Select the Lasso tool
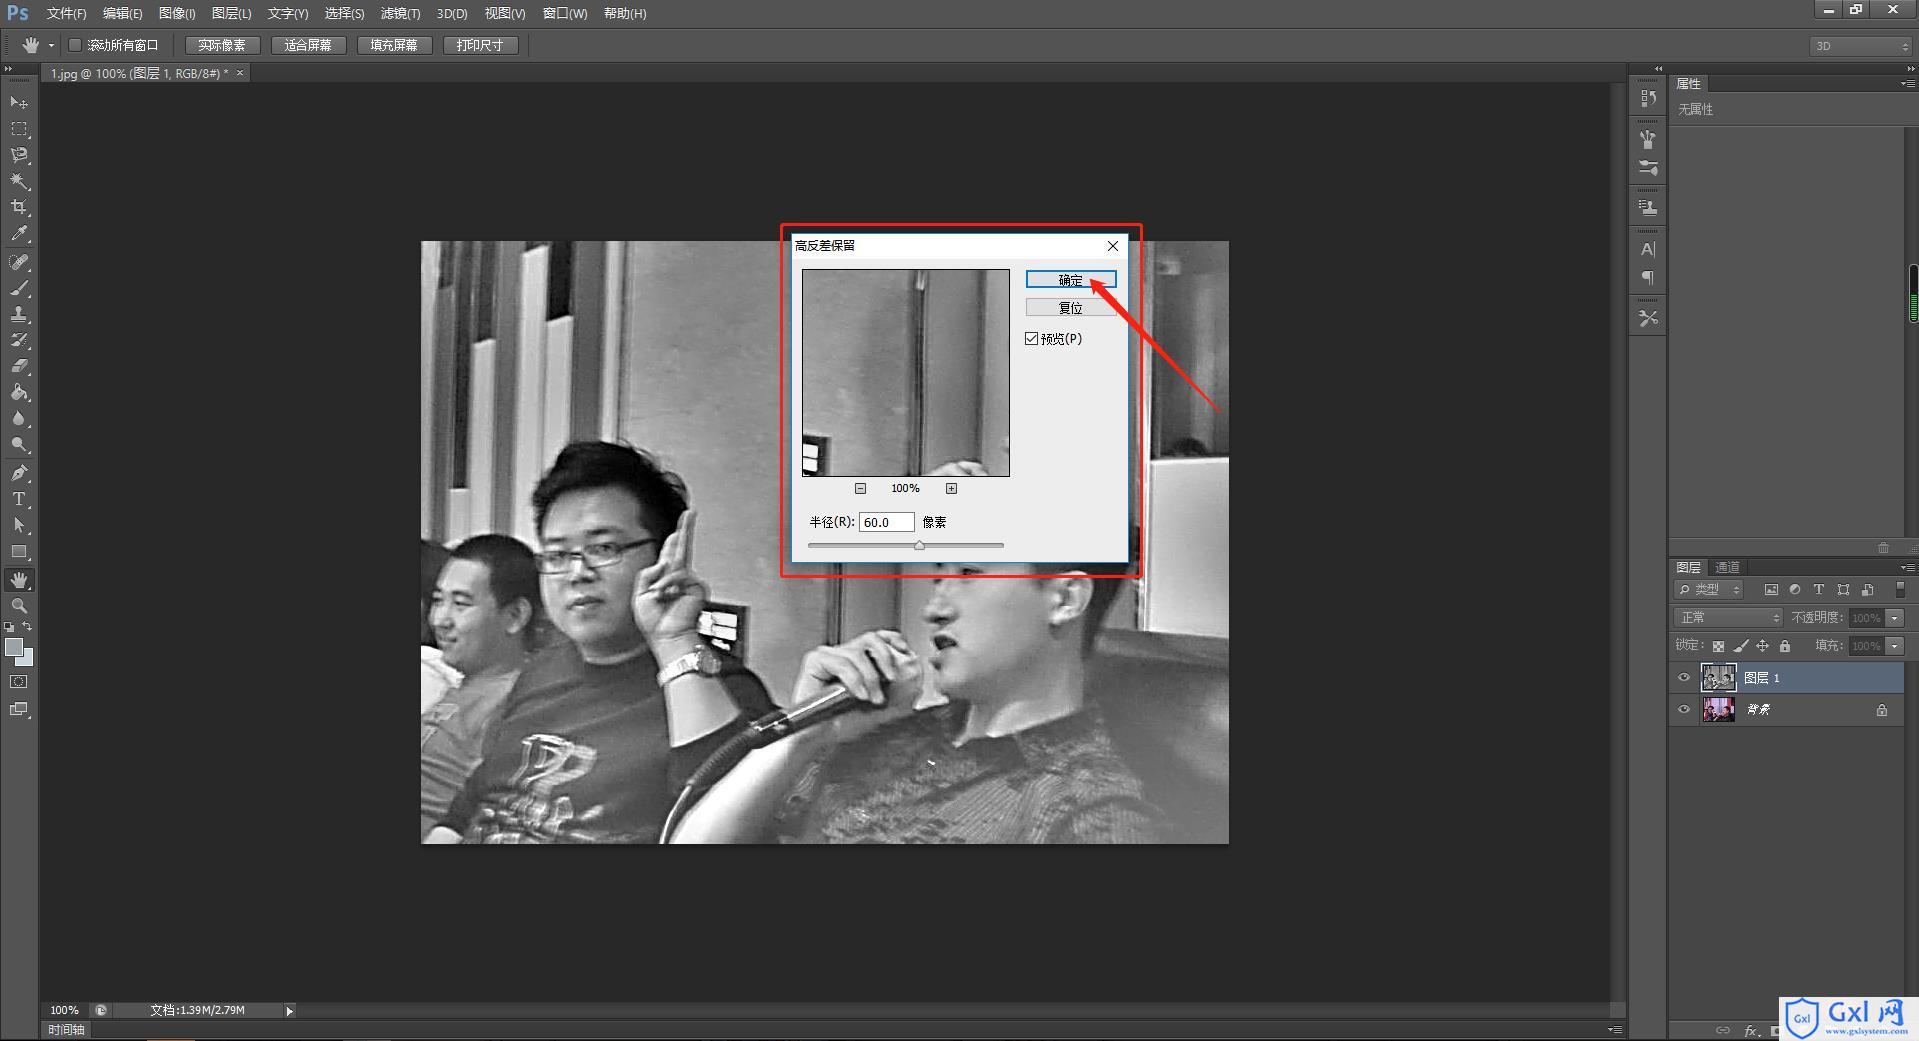This screenshot has width=1919, height=1041. pos(19,155)
